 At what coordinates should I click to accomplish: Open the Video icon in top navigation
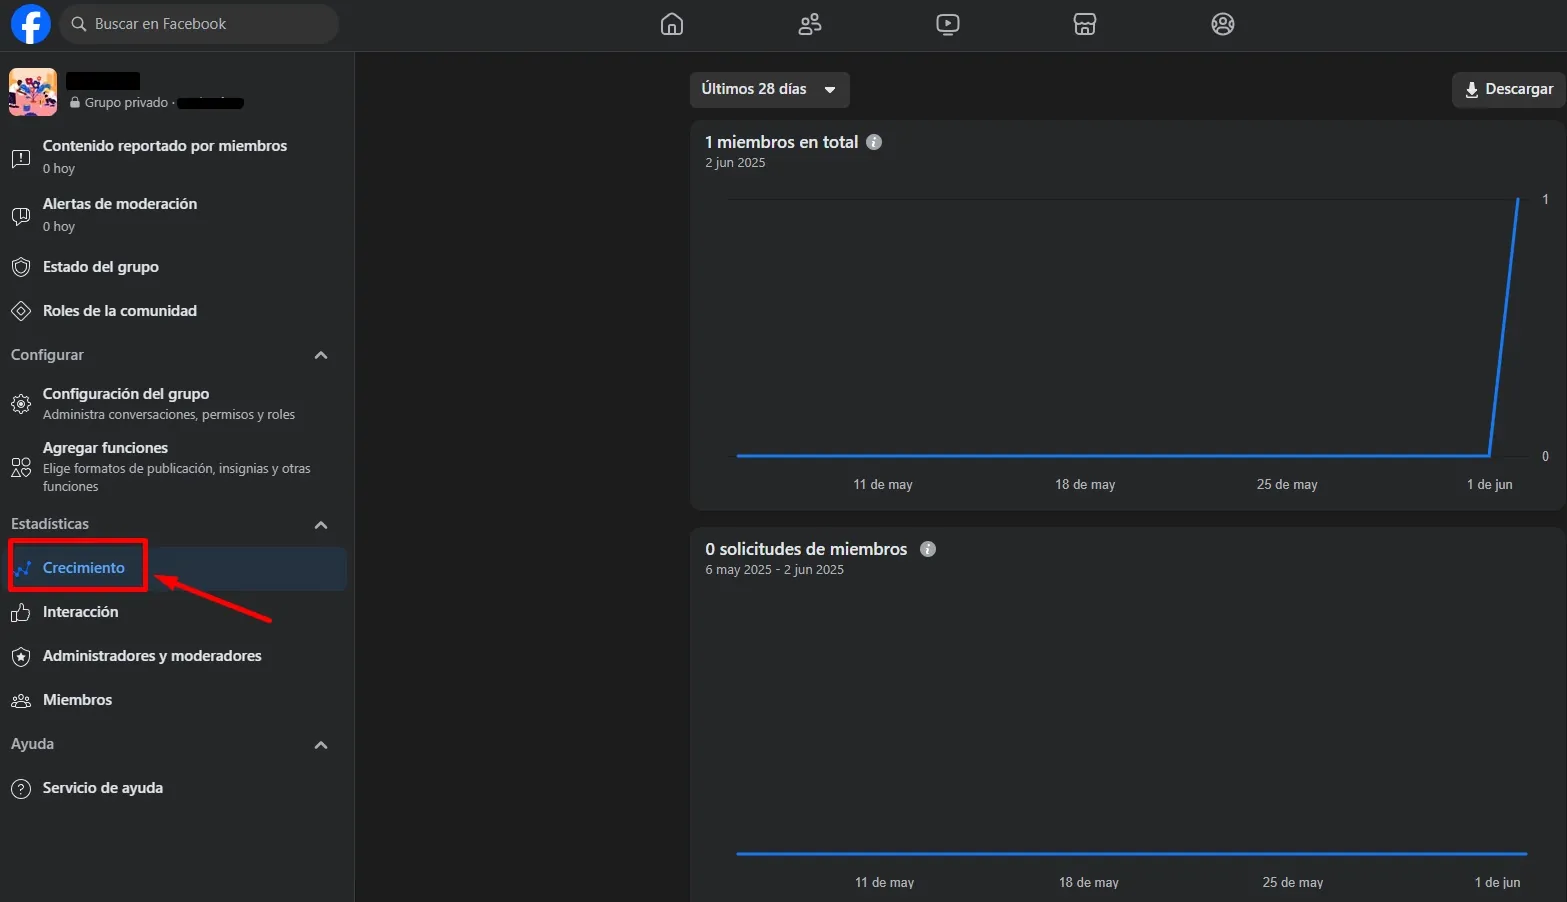tap(948, 24)
